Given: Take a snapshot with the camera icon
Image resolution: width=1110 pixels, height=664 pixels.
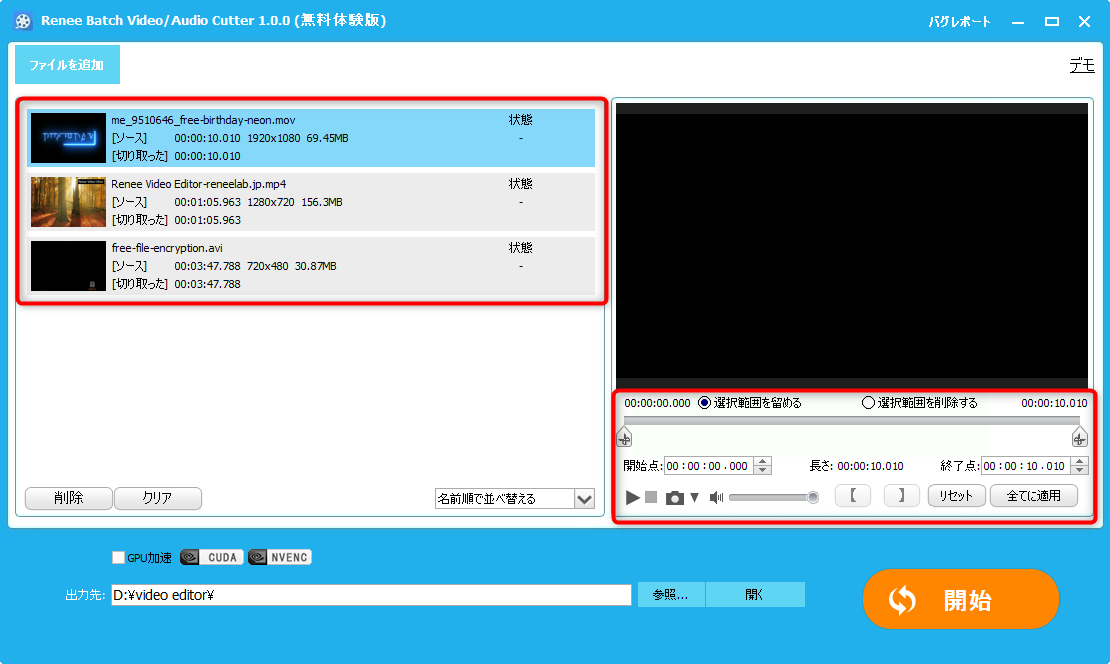Looking at the screenshot, I should pyautogui.click(x=675, y=498).
